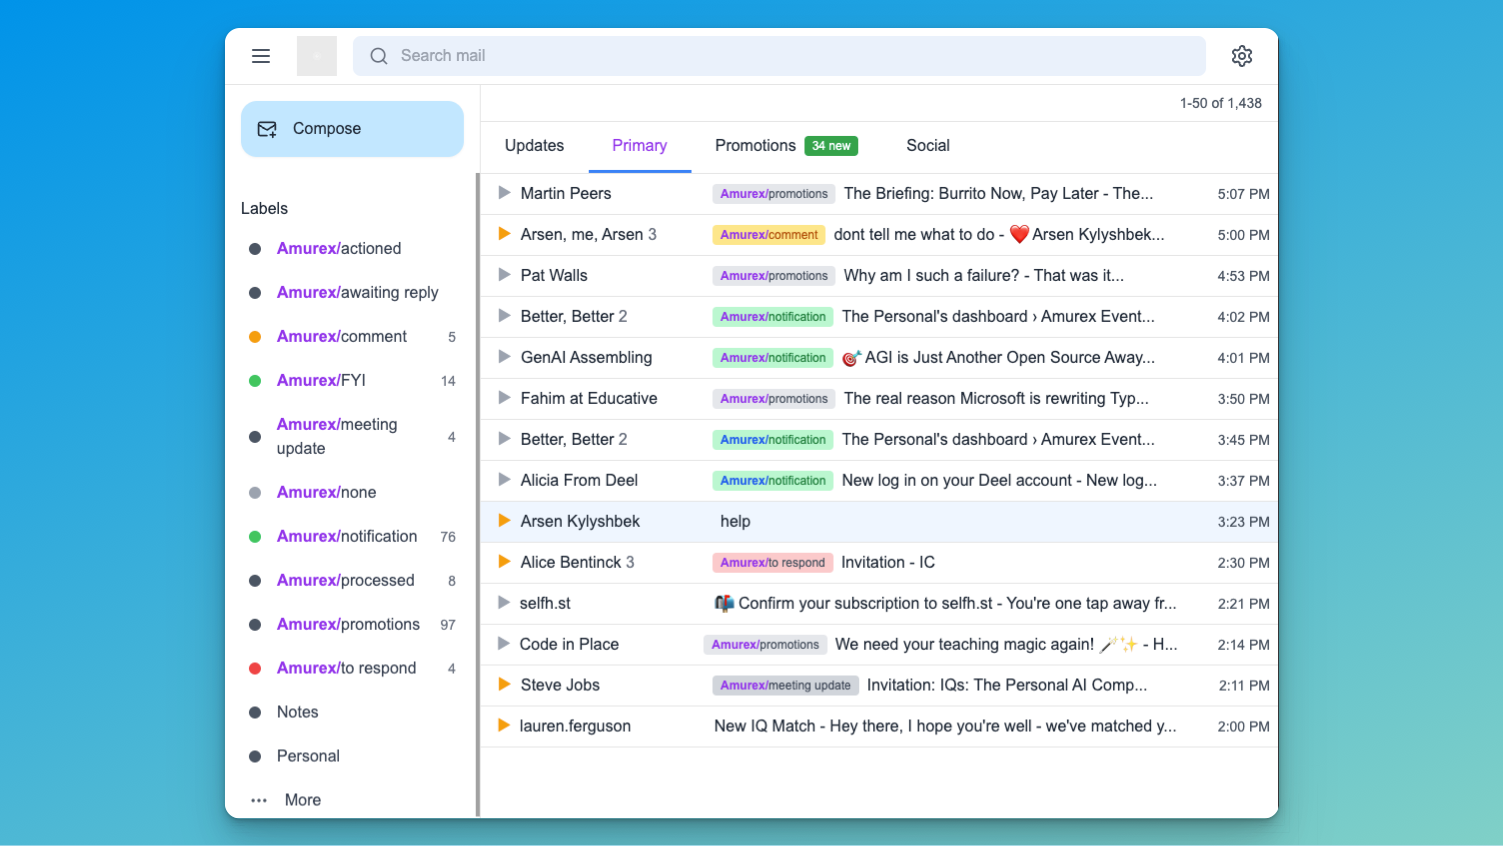Click the ellipsis icon next to More

[x=258, y=800]
